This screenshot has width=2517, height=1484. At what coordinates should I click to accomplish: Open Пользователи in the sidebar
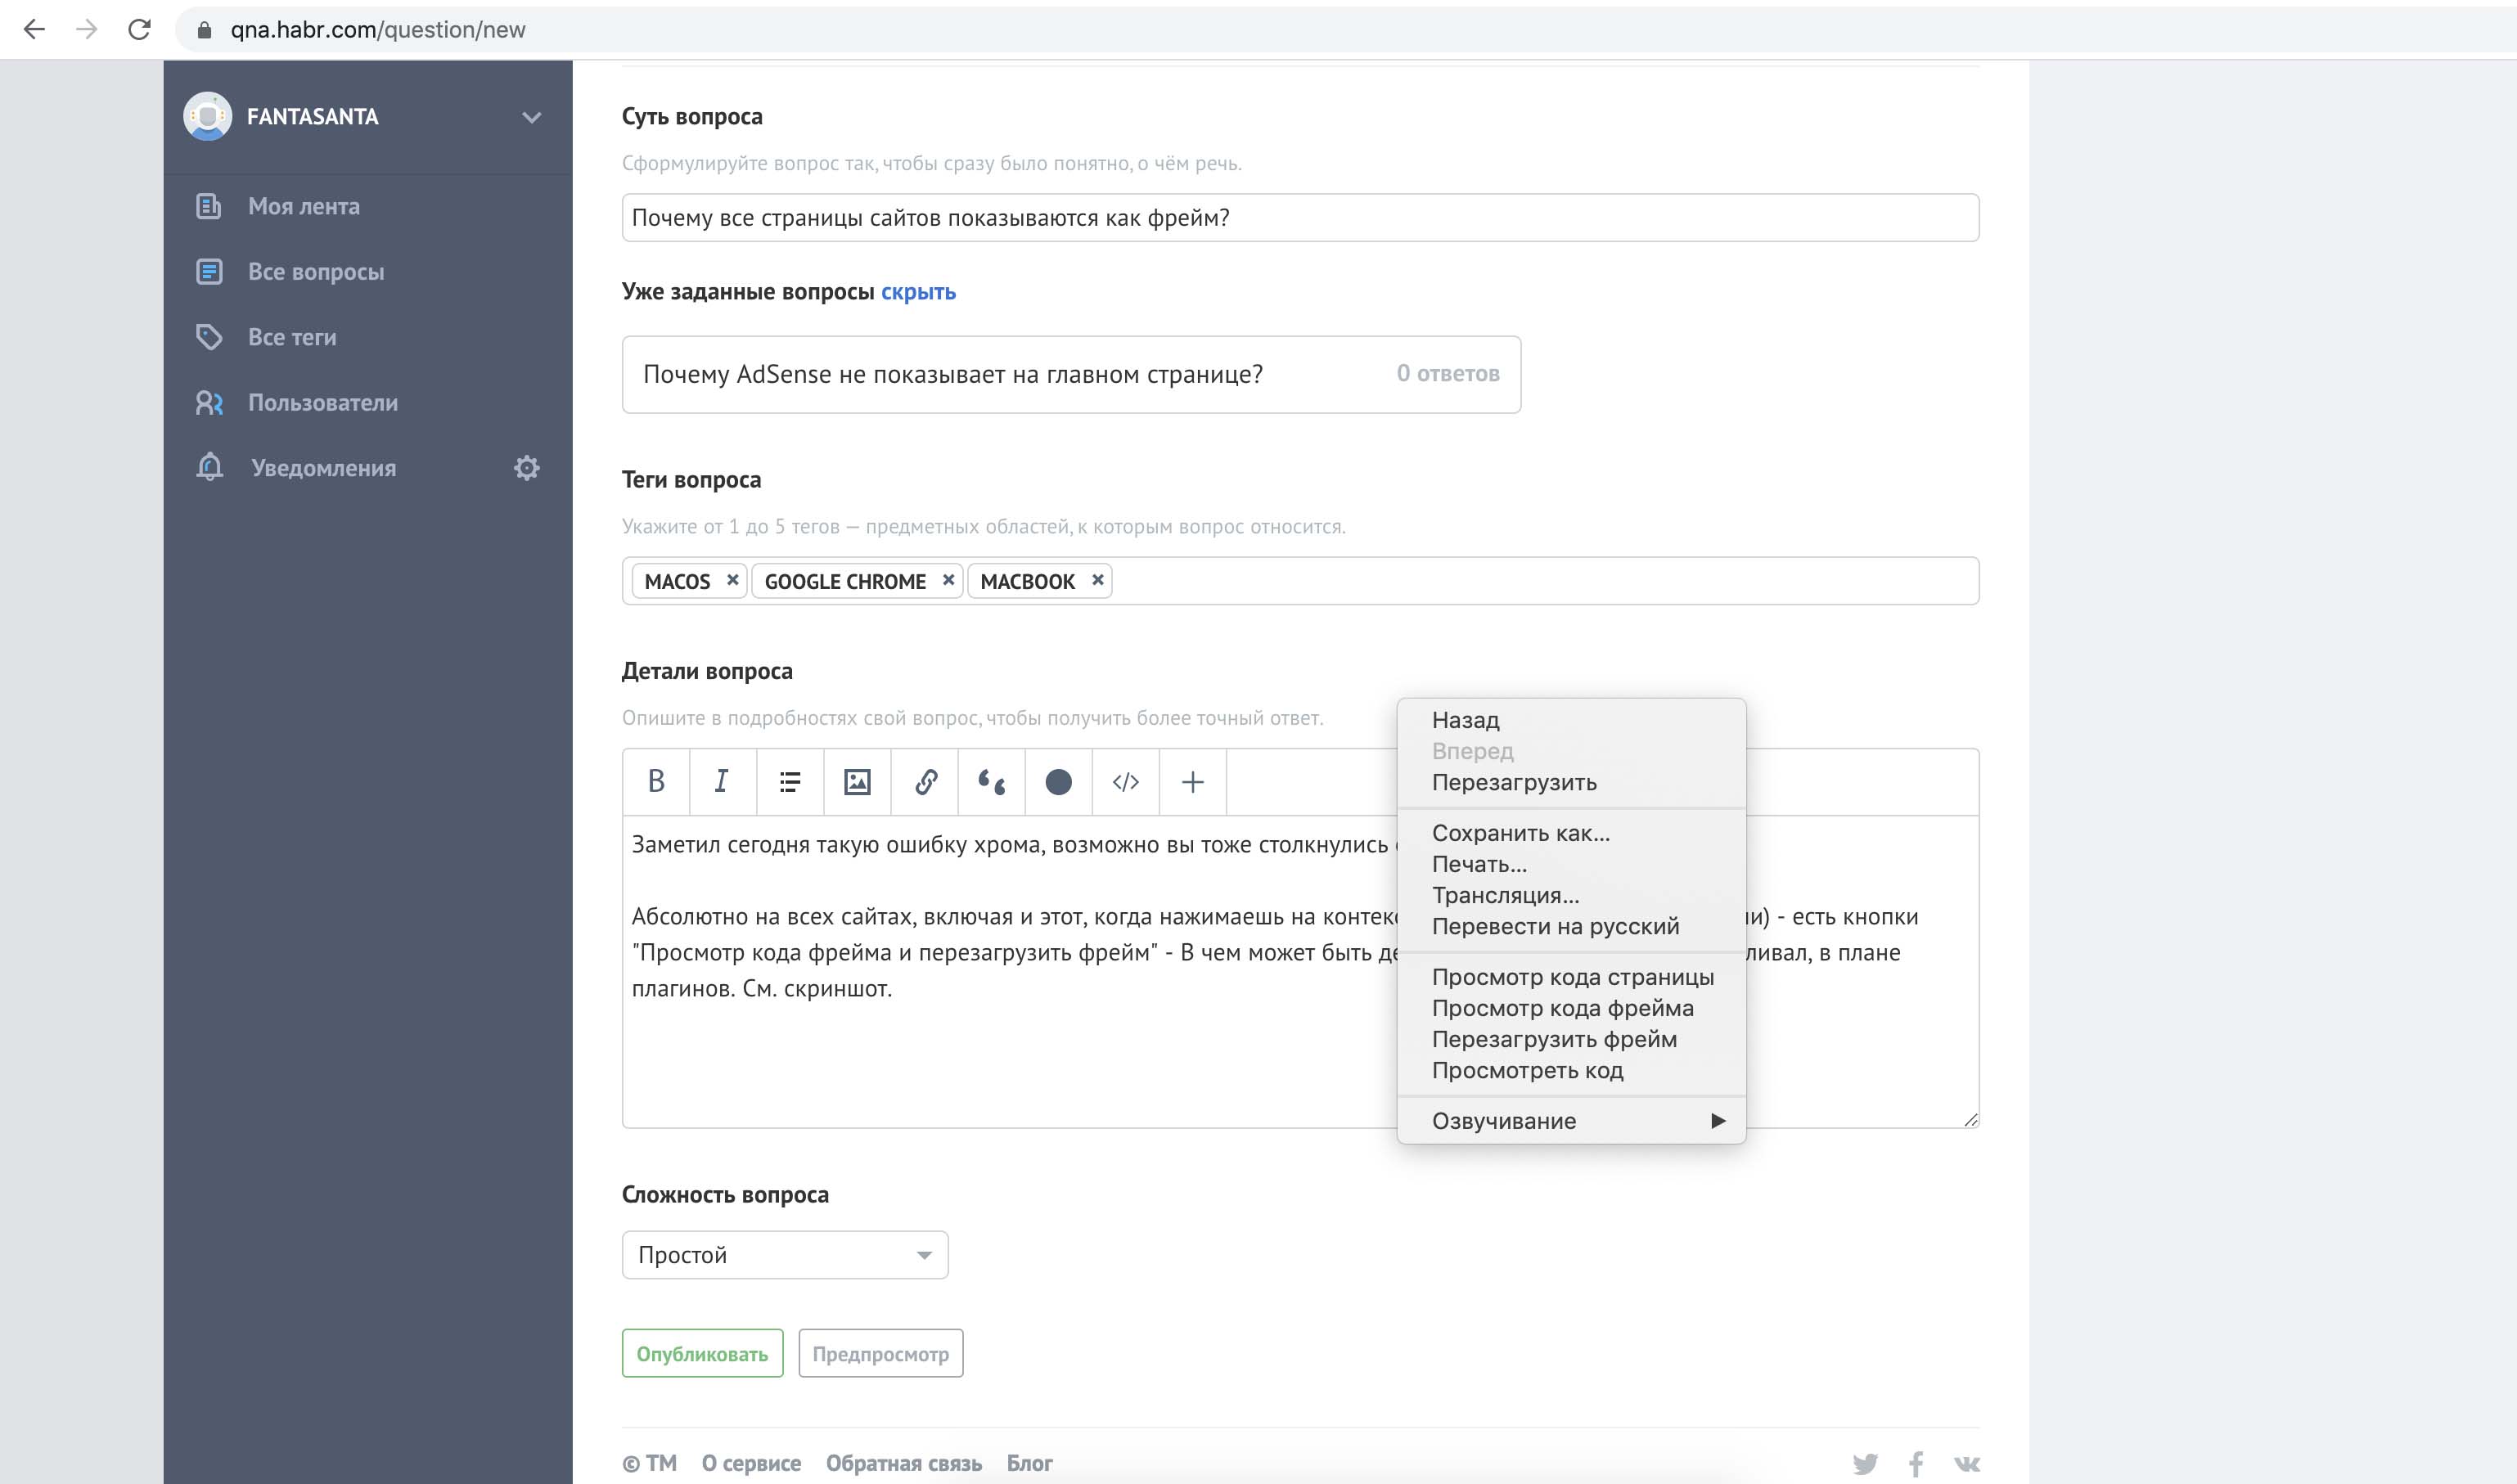pos(323,402)
